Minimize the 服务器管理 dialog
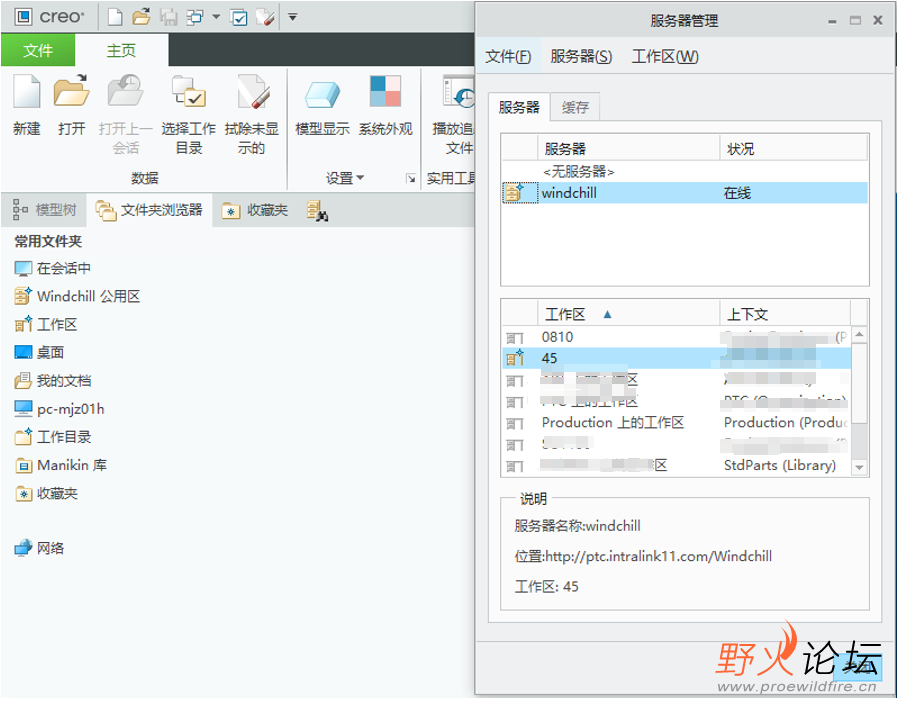Viewport: 901px width, 703px height. (832, 21)
